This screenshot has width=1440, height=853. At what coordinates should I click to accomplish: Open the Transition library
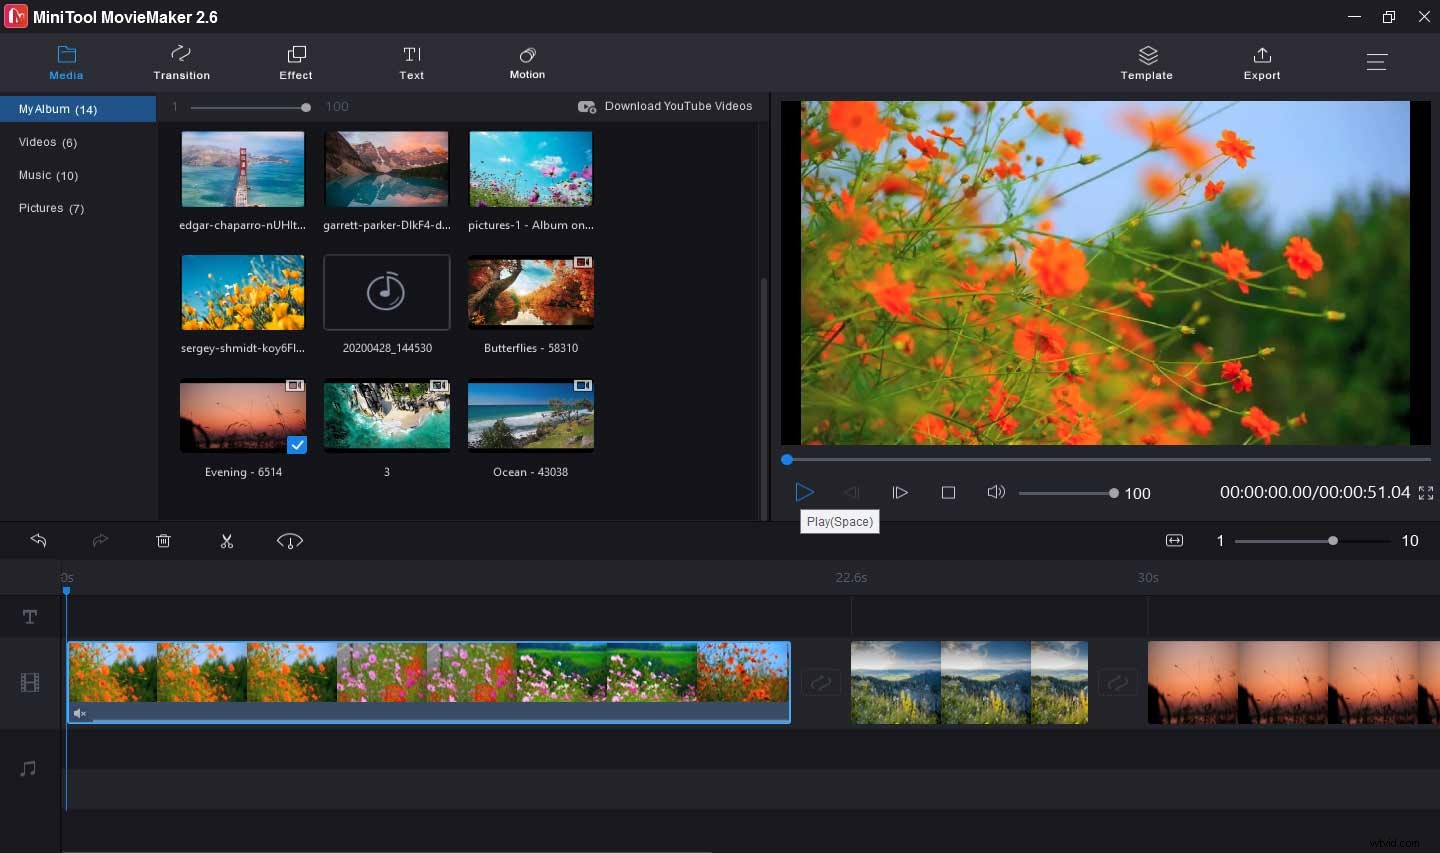click(x=181, y=62)
